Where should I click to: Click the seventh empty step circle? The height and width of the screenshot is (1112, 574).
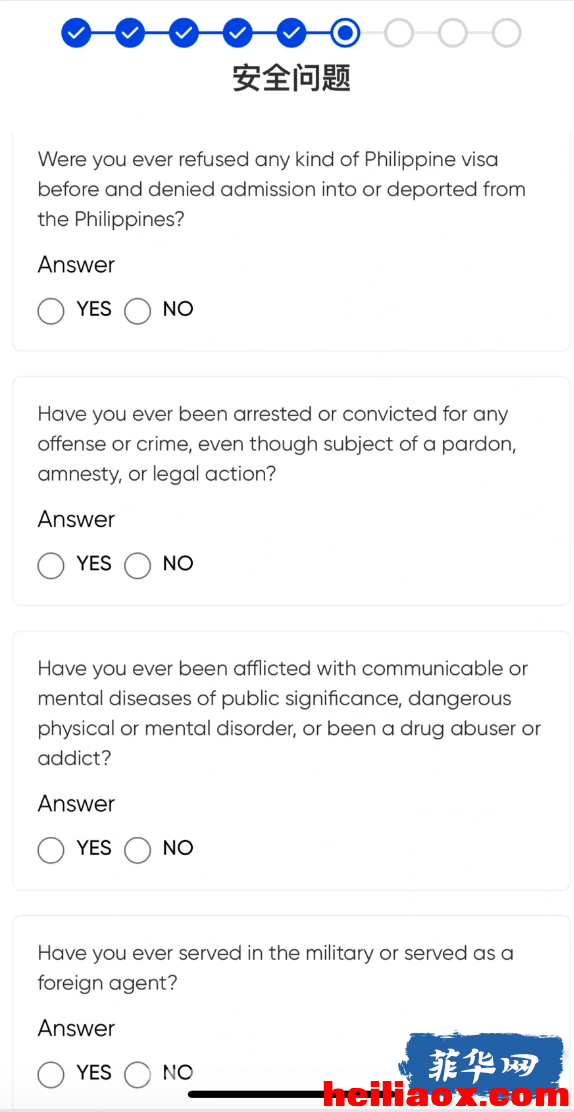pos(399,33)
